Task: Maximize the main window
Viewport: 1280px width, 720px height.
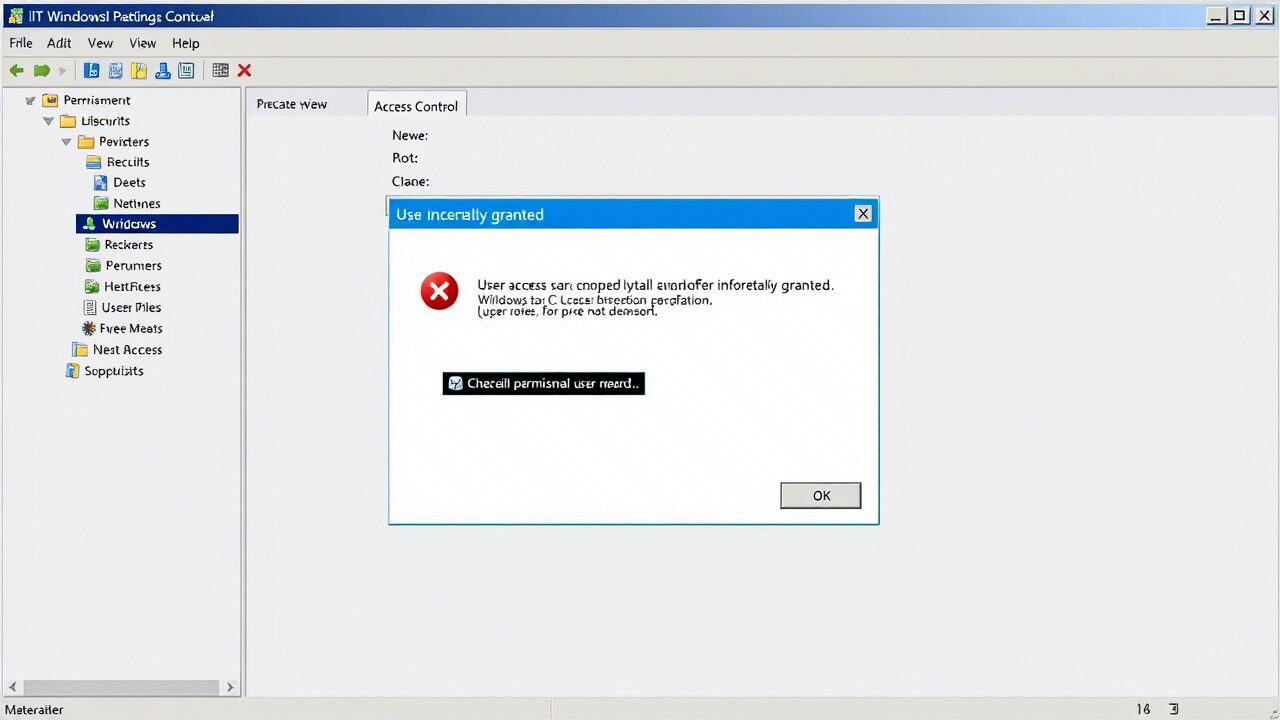Action: [1240, 15]
